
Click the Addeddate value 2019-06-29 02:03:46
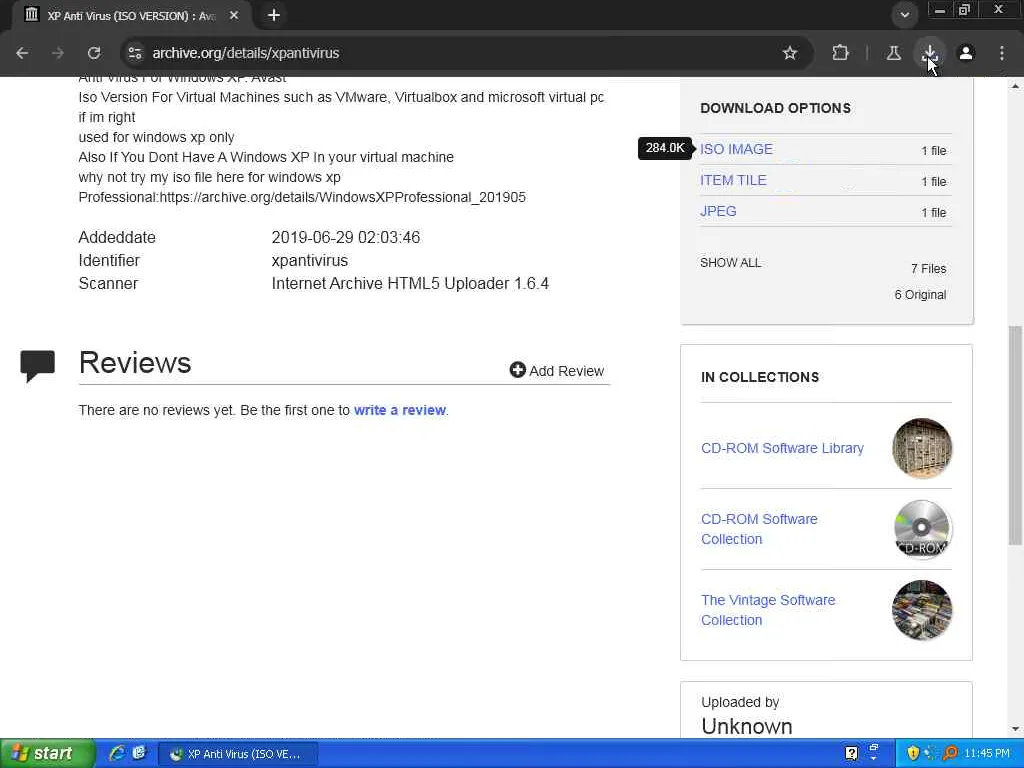coord(345,237)
